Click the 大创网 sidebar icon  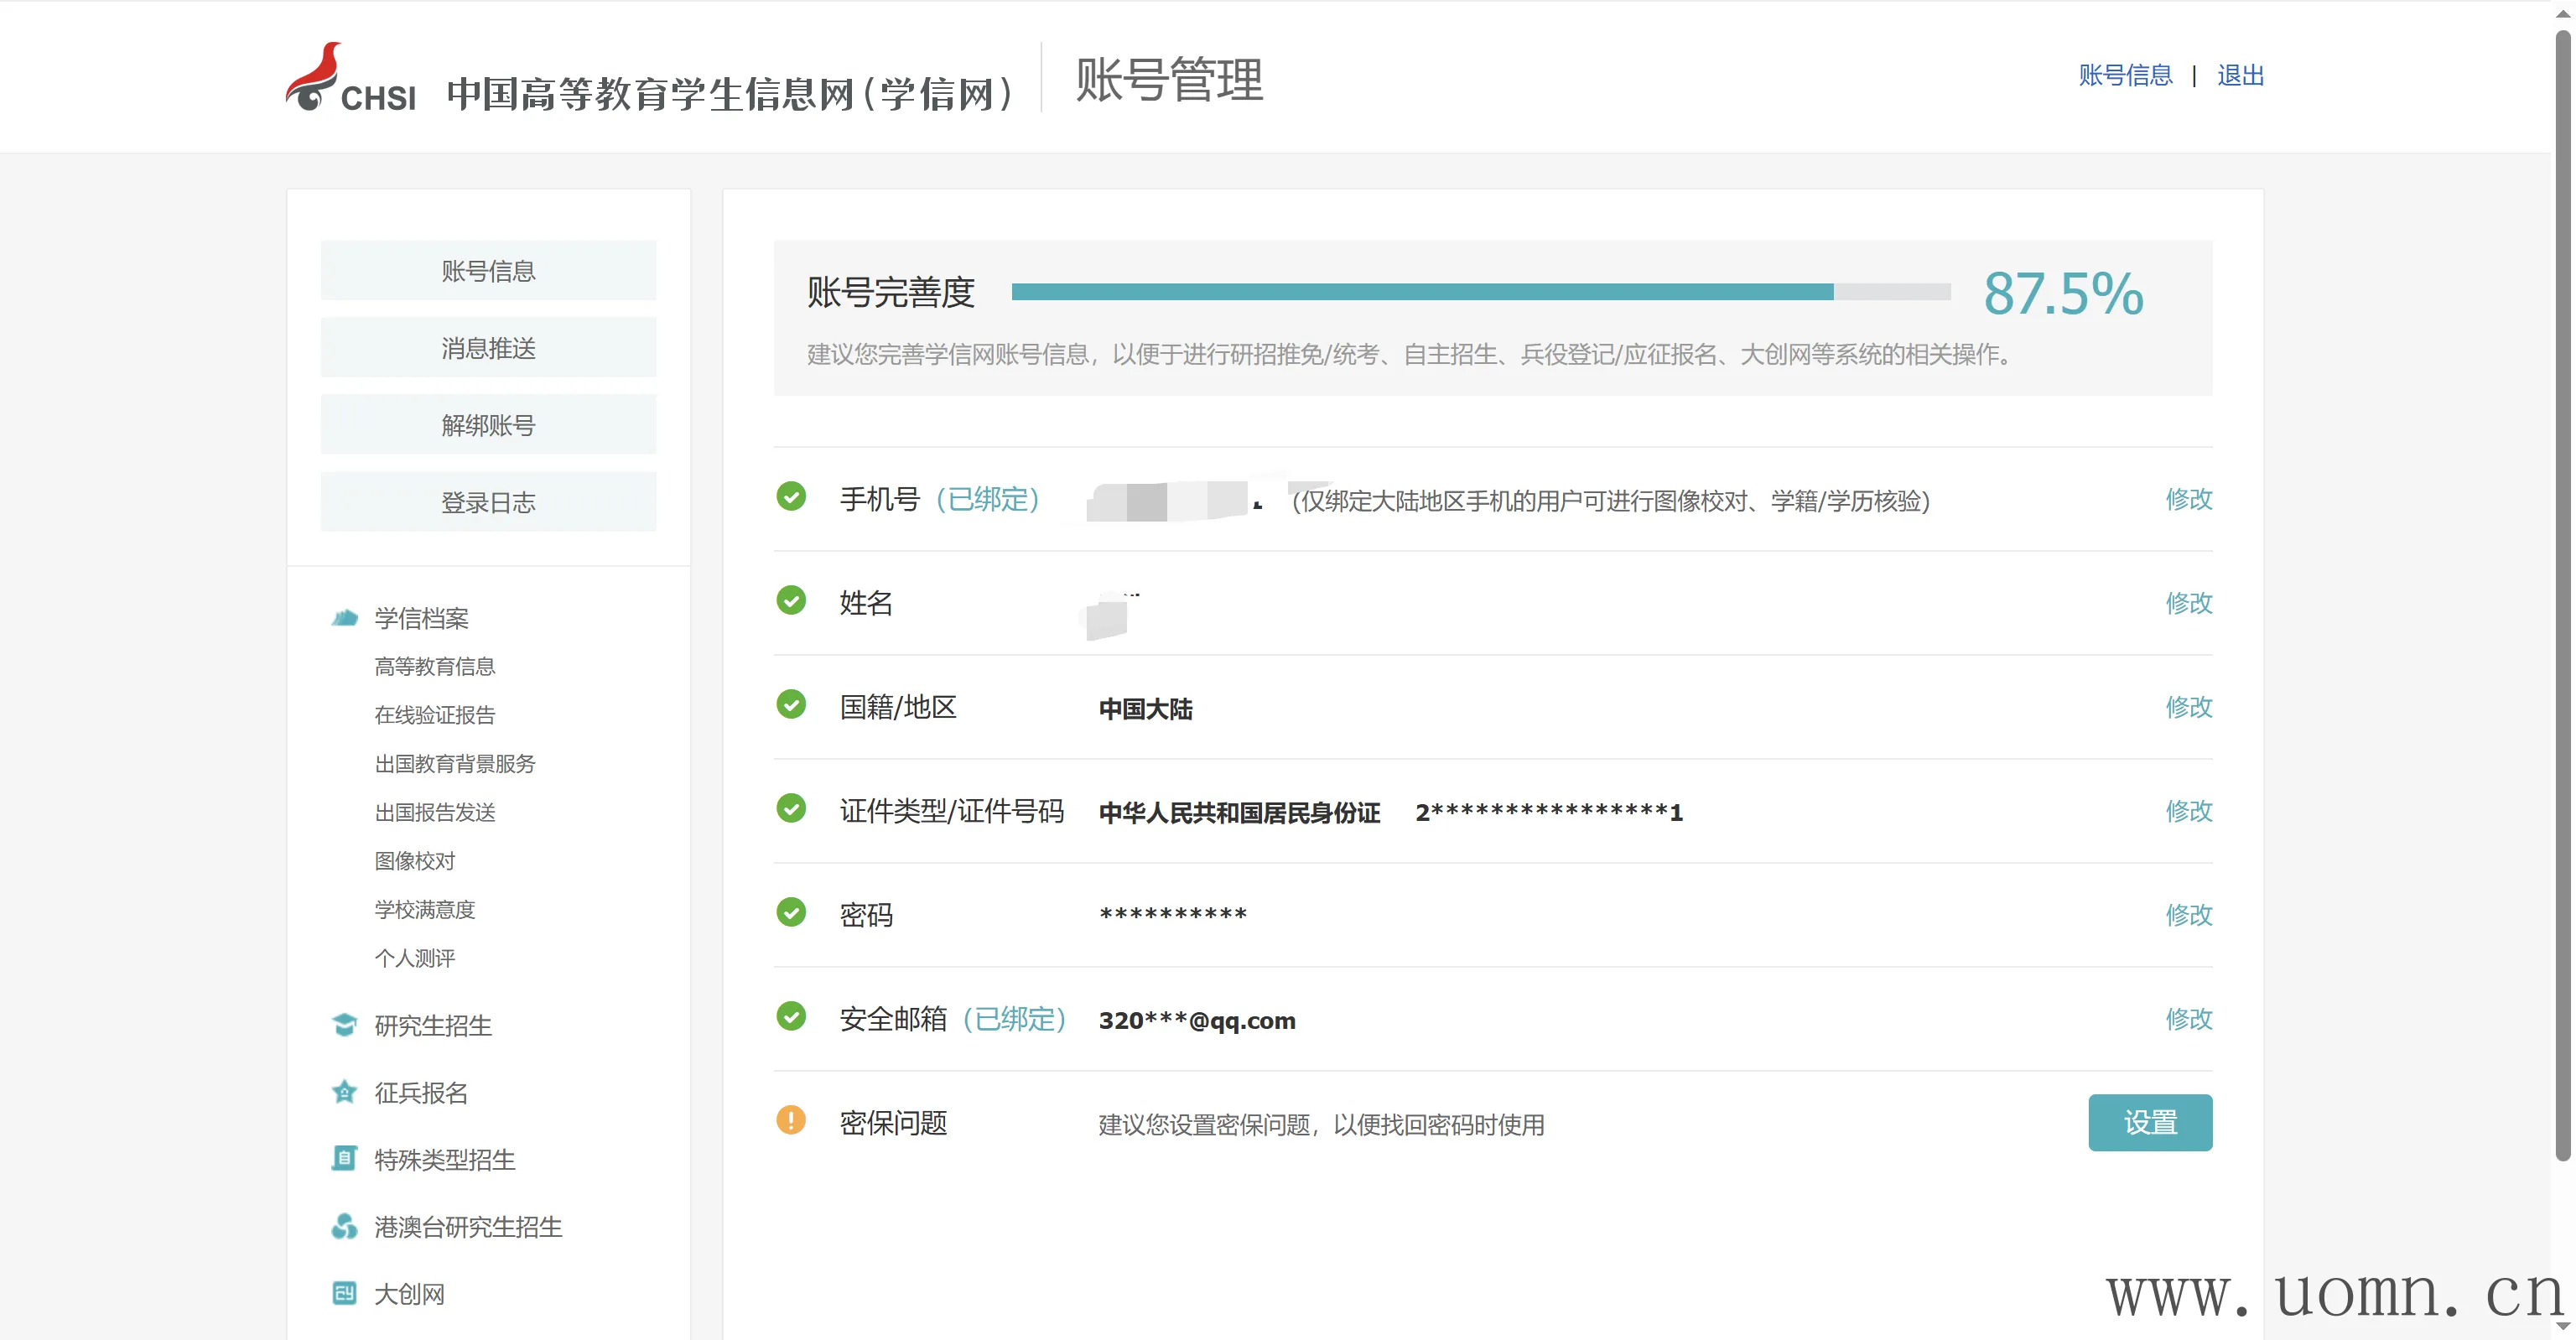point(344,1293)
